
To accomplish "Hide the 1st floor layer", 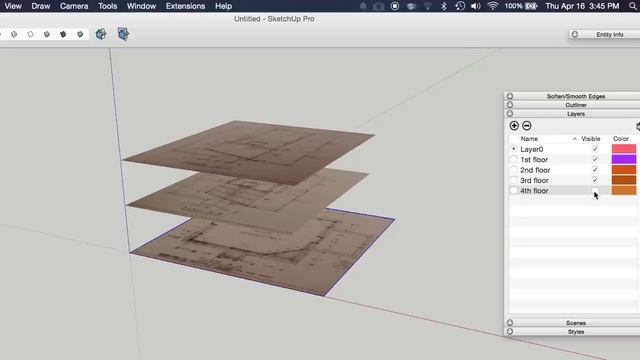I will tap(595, 160).
